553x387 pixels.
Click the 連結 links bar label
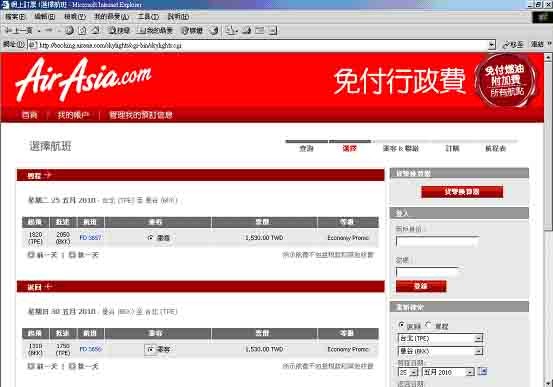coord(537,44)
